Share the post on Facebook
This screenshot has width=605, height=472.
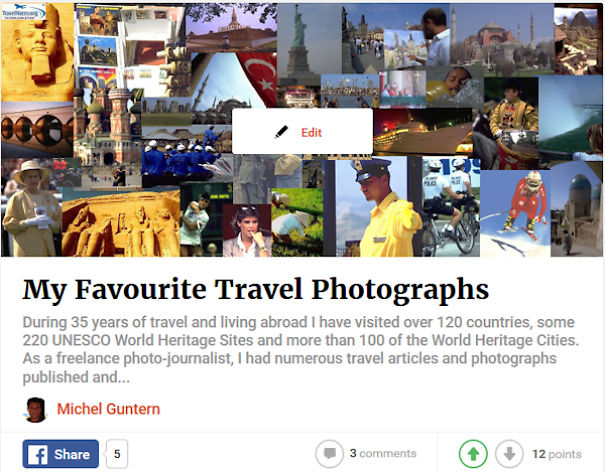click(61, 454)
